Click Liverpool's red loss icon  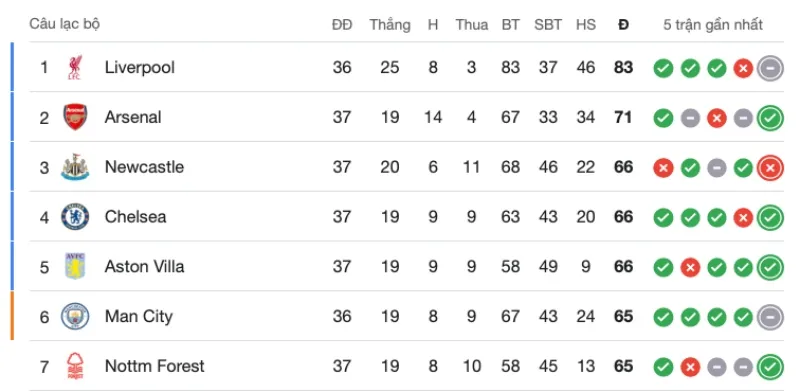pyautogui.click(x=743, y=68)
